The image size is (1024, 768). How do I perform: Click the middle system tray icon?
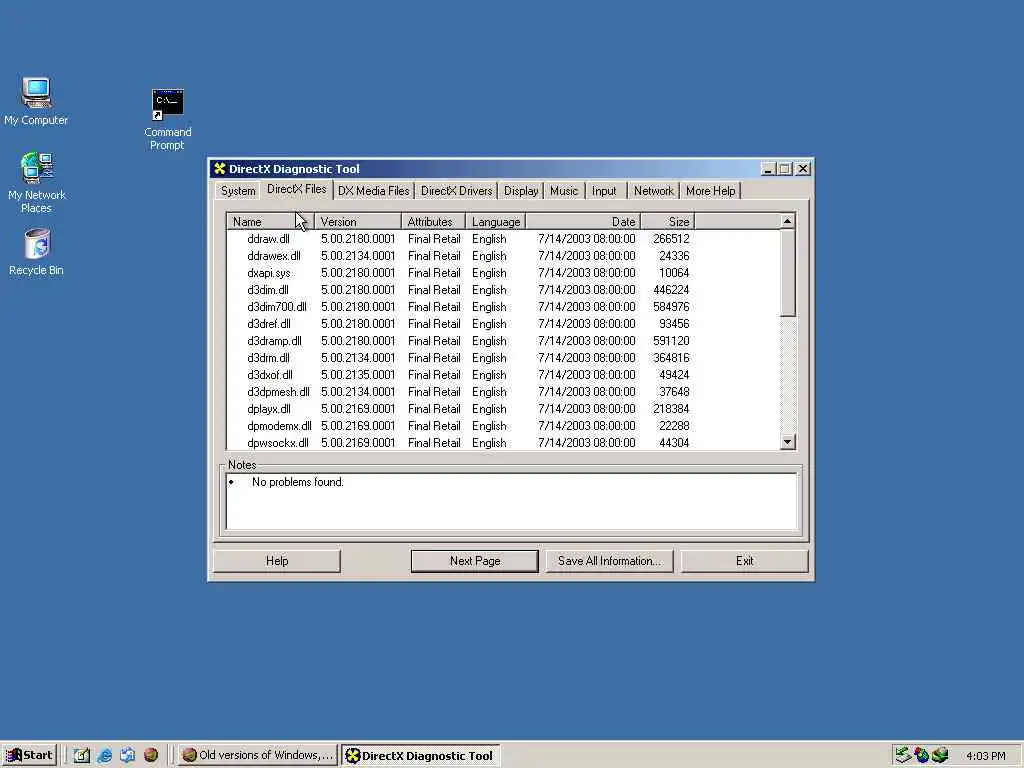tap(921, 755)
